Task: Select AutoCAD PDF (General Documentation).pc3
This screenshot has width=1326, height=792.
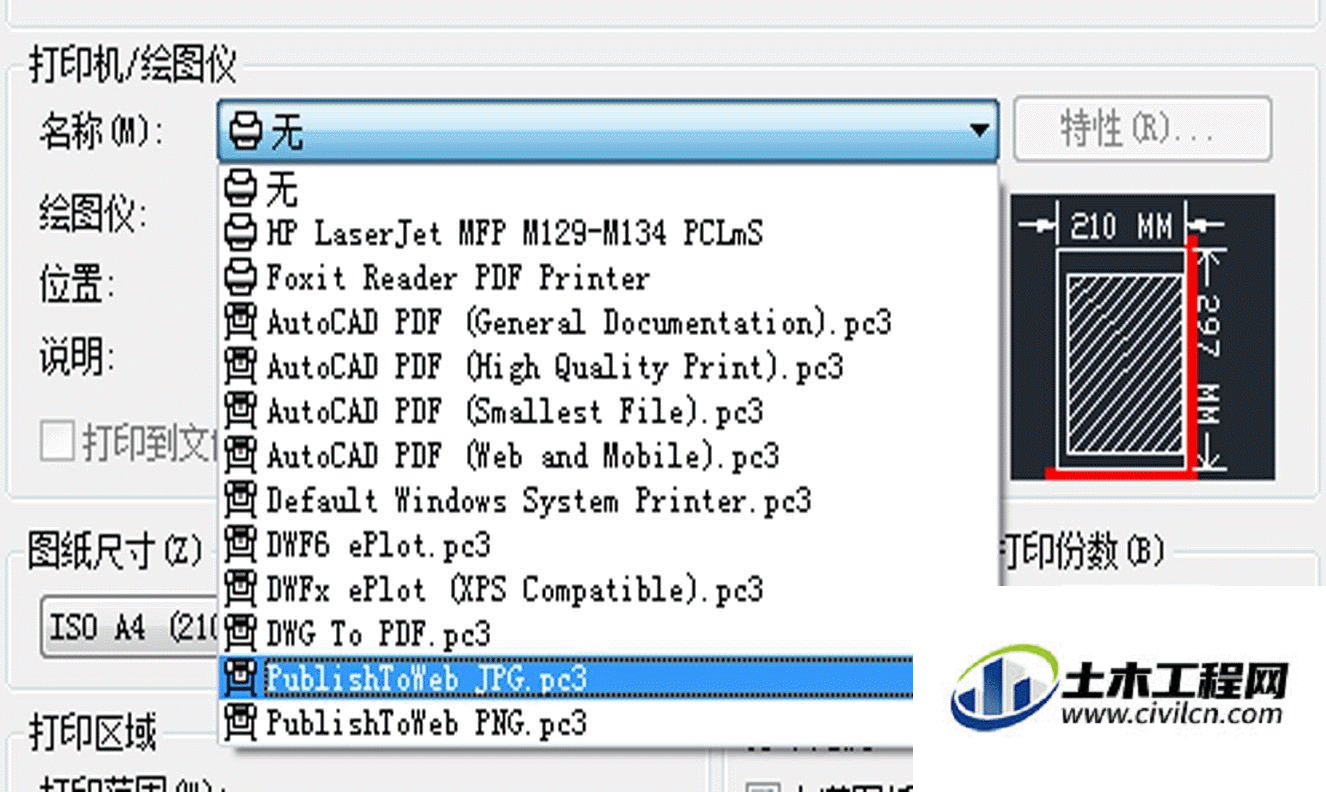Action: click(609, 322)
